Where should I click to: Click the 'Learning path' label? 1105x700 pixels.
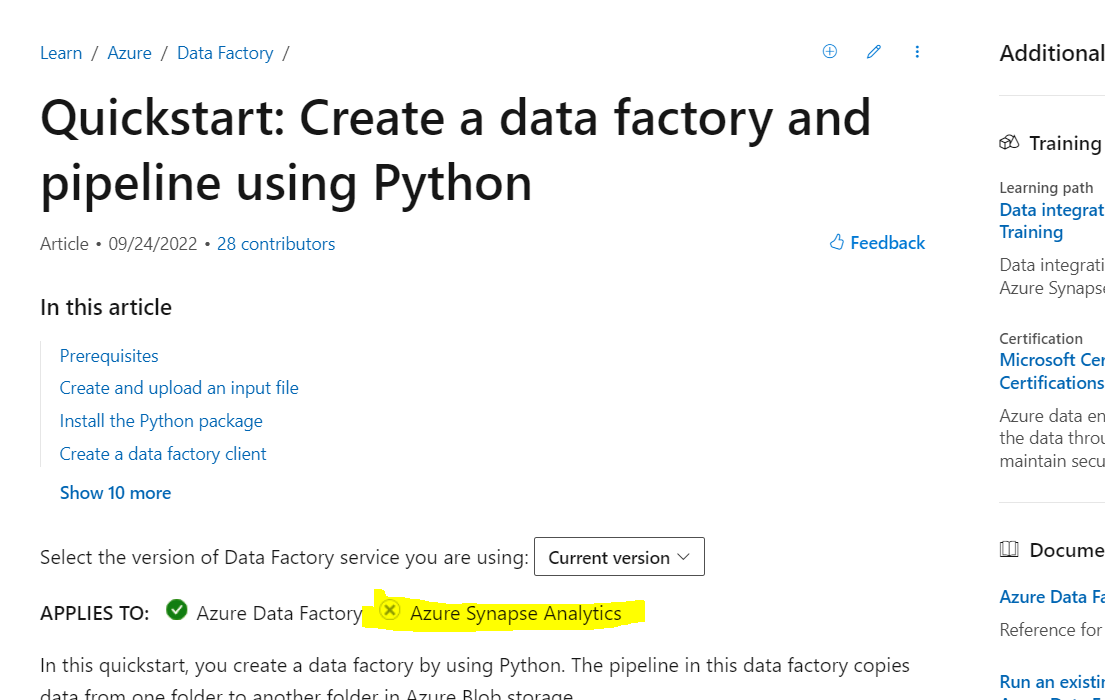[x=1046, y=188]
